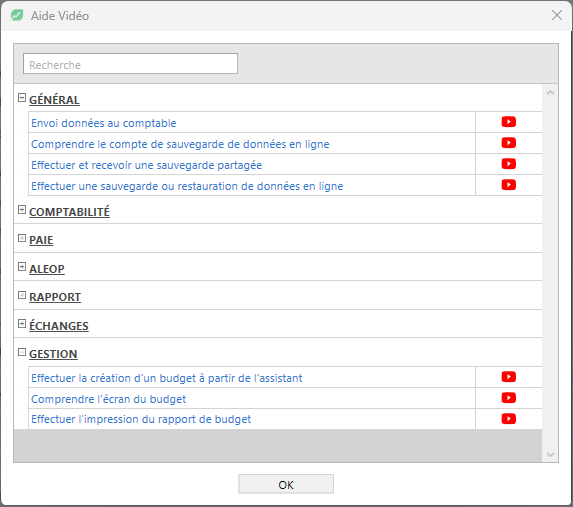Play video for Envoi données au comptable
Viewport: 573px width, 507px height.
click(508, 122)
